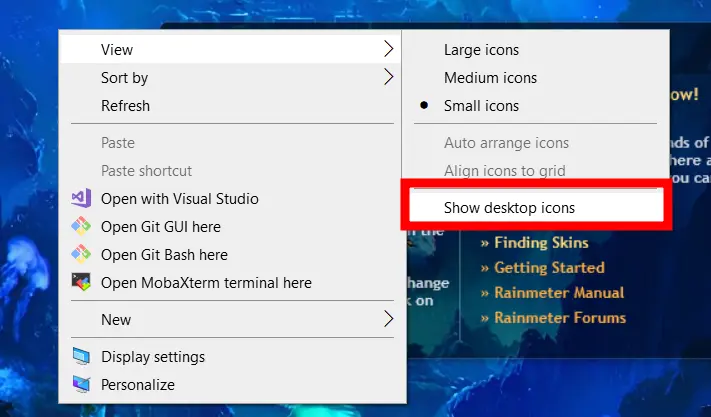Image resolution: width=711 pixels, height=417 pixels.
Task: Choose Large icons view size
Action: [481, 50]
